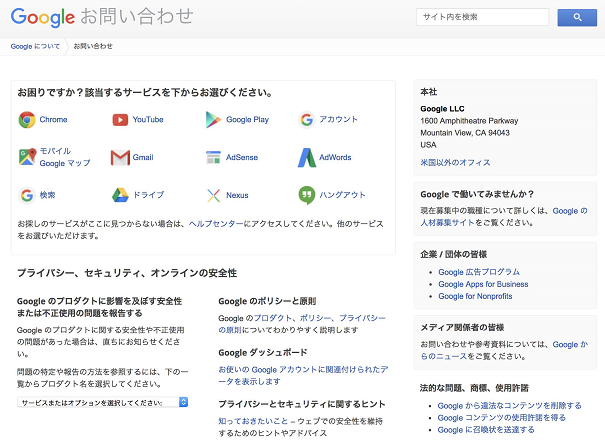Click the 企業 / 団体の皆様 heading
The image size is (605, 447).
click(453, 254)
